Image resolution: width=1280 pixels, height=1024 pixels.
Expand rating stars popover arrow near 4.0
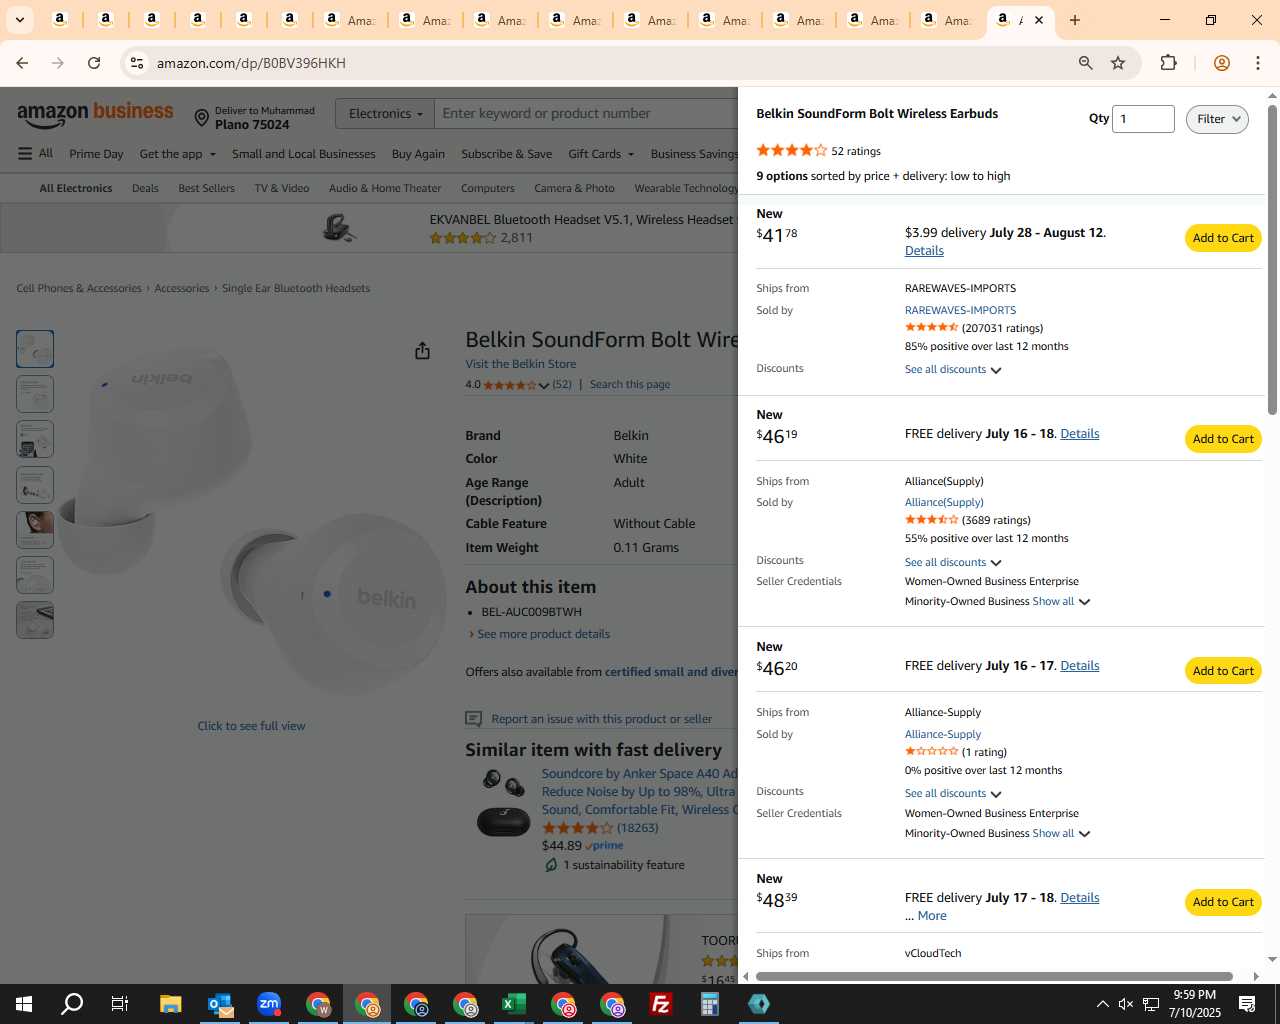click(x=544, y=385)
